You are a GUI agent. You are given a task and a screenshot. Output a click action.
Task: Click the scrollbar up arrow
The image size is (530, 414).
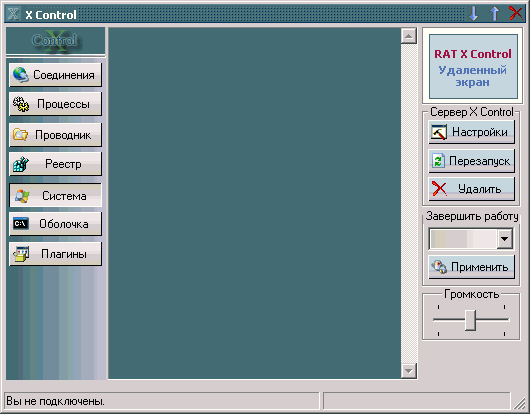409,36
